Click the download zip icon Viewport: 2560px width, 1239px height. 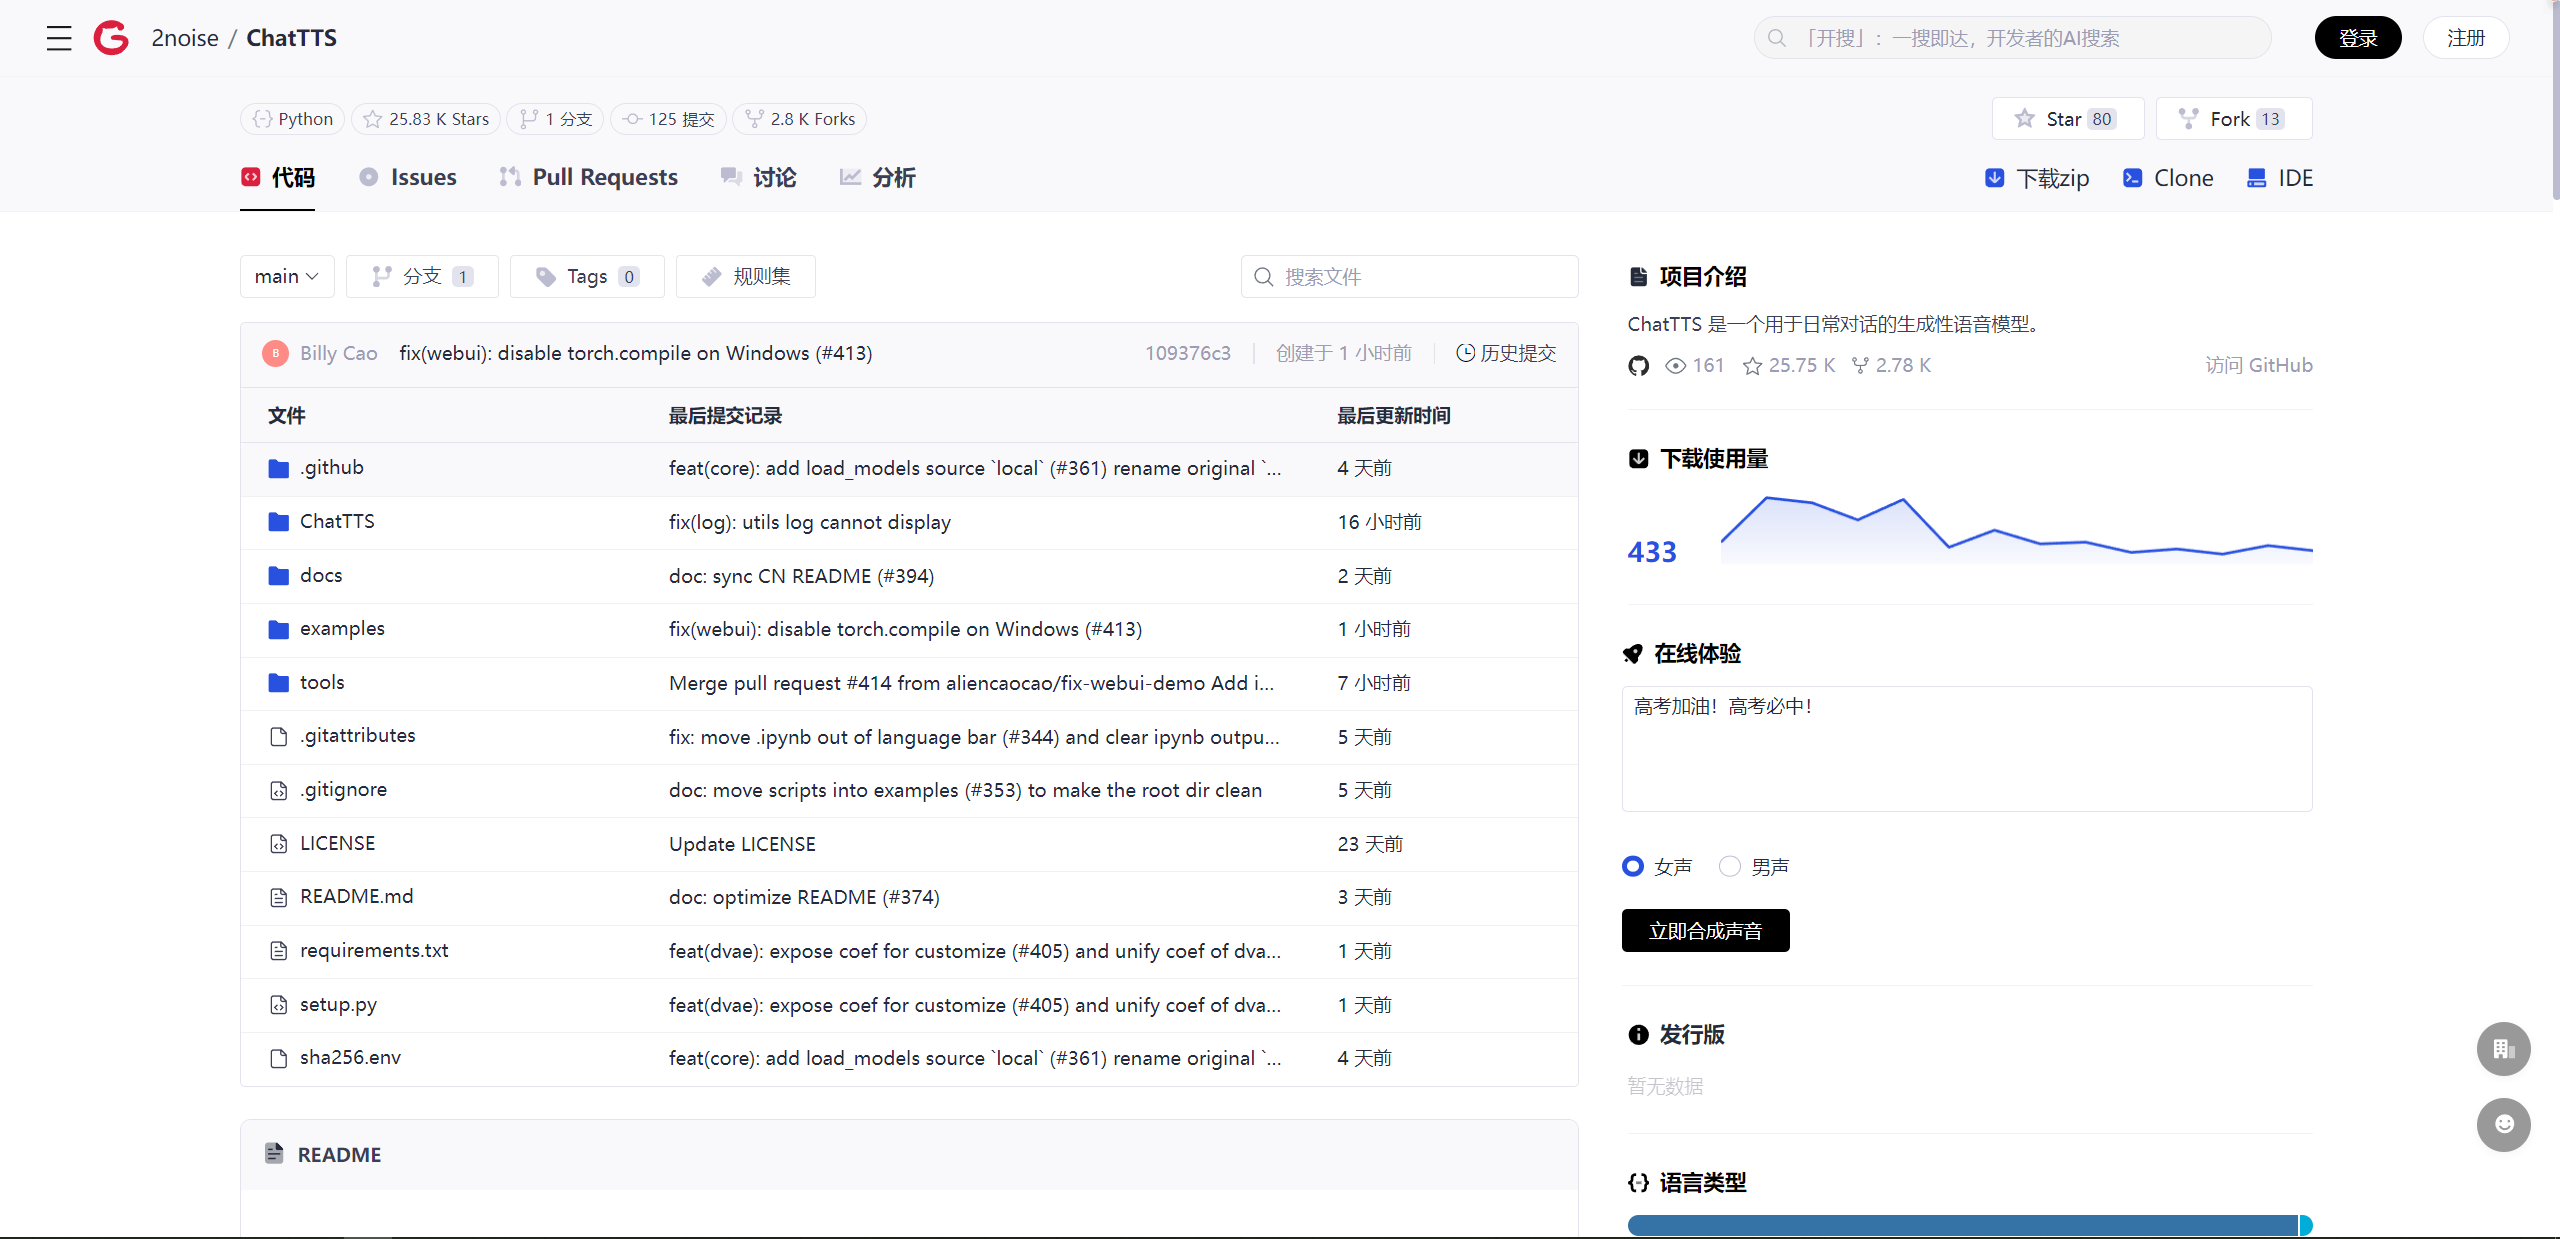tap(1994, 178)
